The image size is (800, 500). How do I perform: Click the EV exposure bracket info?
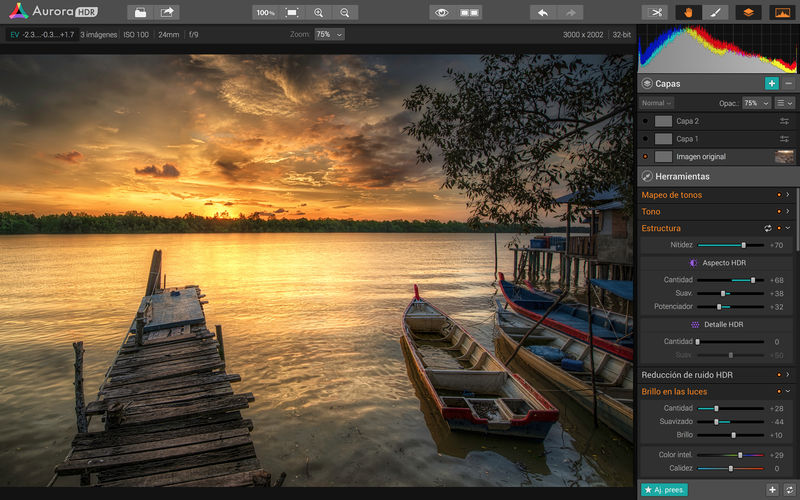pos(42,35)
